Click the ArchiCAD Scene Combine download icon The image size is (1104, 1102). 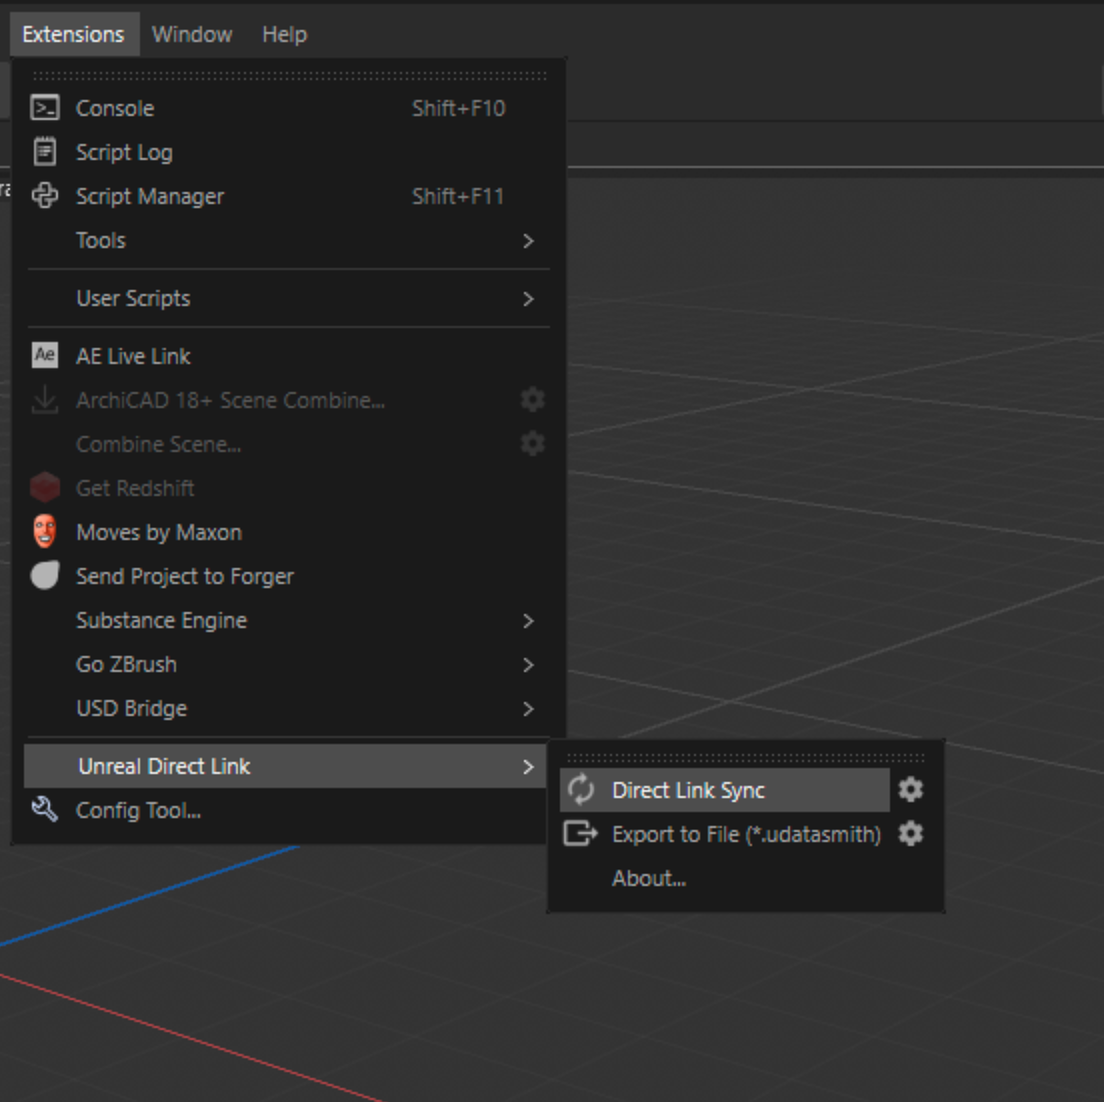pos(45,400)
